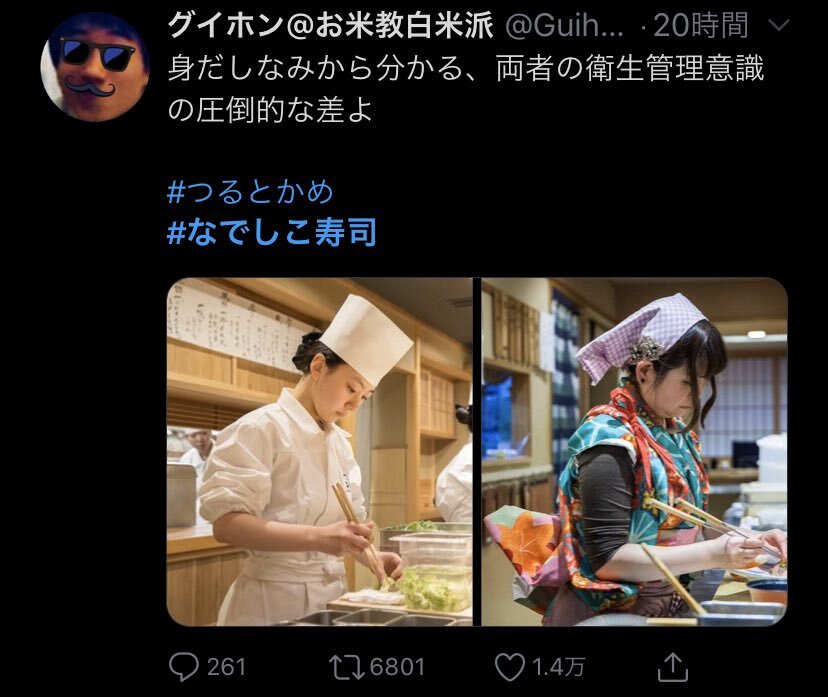Screen dimensions: 828x697
Task: Tap the tall white chef hat in left photo
Action: click(366, 339)
